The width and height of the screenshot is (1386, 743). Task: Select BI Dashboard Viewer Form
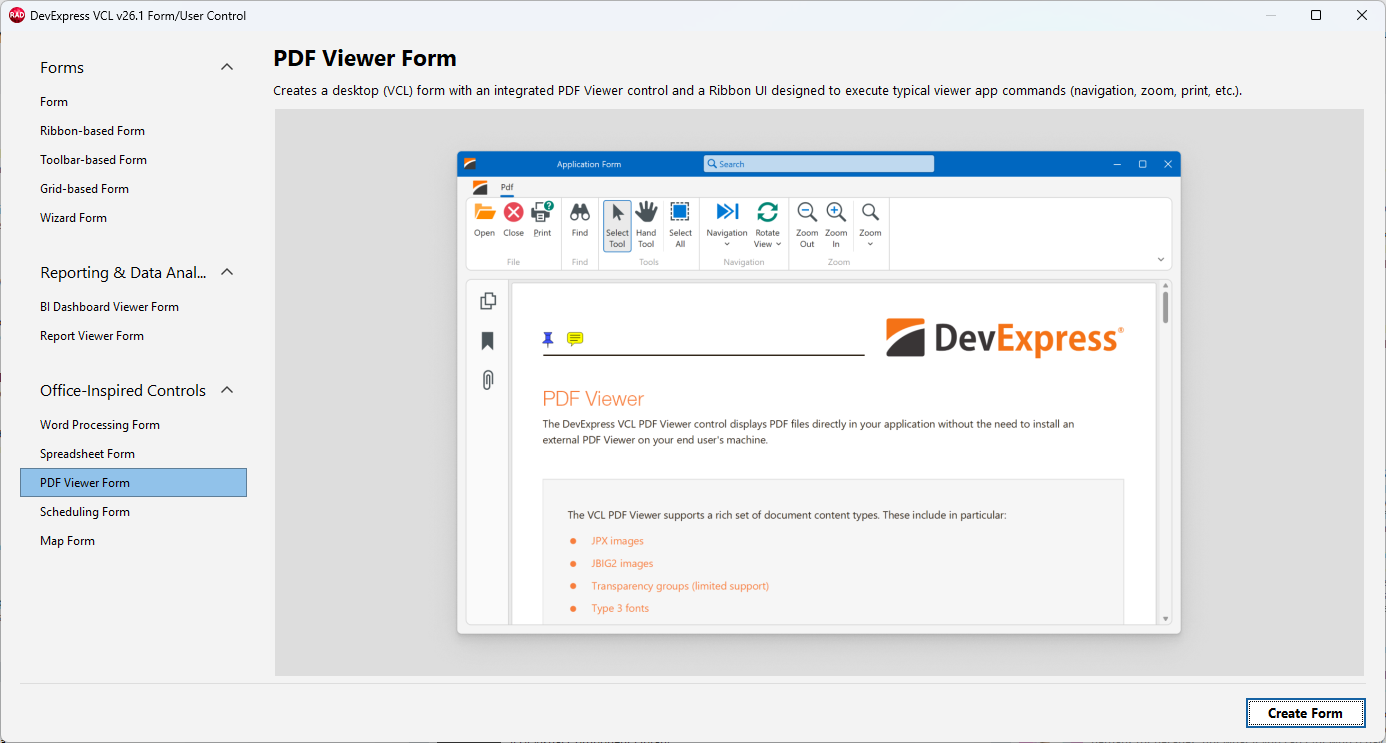133,307
